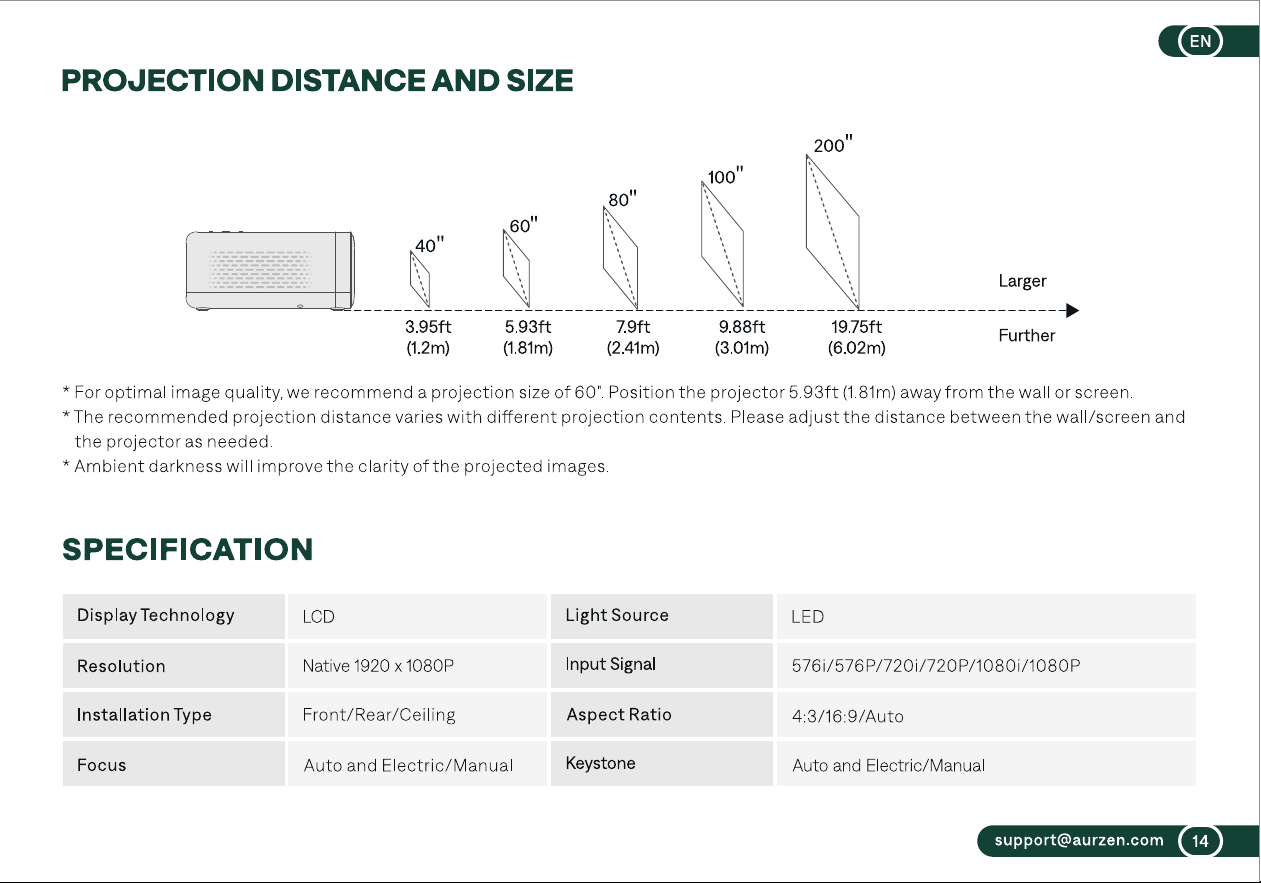Click the EN language badge
The width and height of the screenshot is (1261, 883).
1201,41
